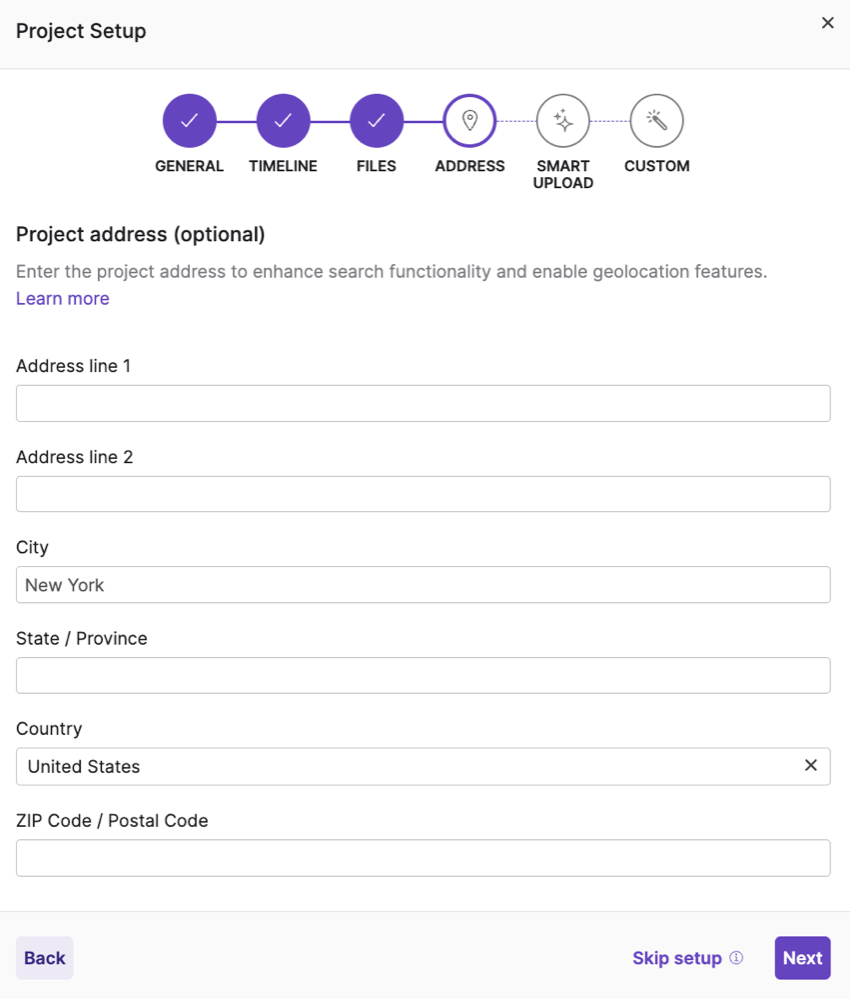Open the Learn more link
The image size is (850, 999).
(x=62, y=298)
